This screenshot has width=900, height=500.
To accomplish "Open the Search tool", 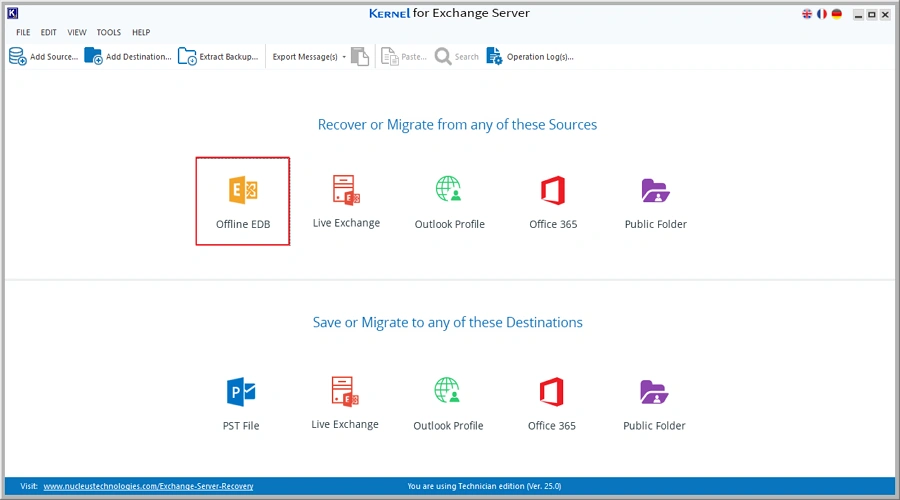I will 457,56.
